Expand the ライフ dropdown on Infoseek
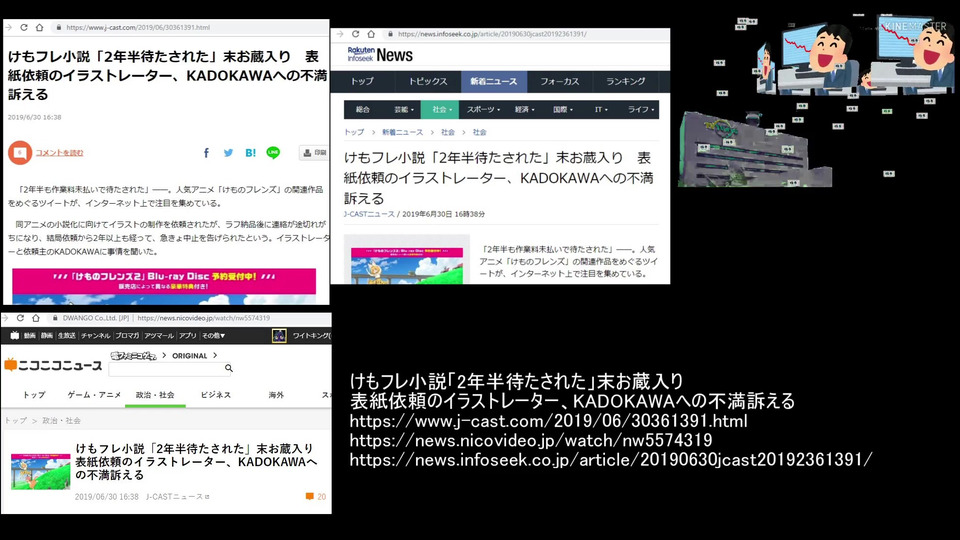 coord(640,110)
